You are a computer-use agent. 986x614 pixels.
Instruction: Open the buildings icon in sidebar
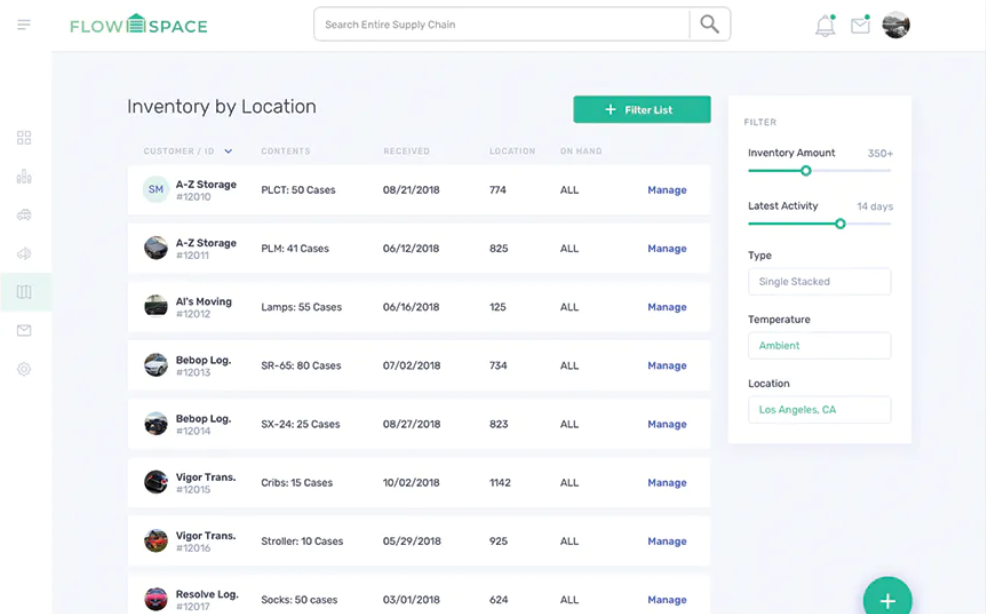click(24, 177)
